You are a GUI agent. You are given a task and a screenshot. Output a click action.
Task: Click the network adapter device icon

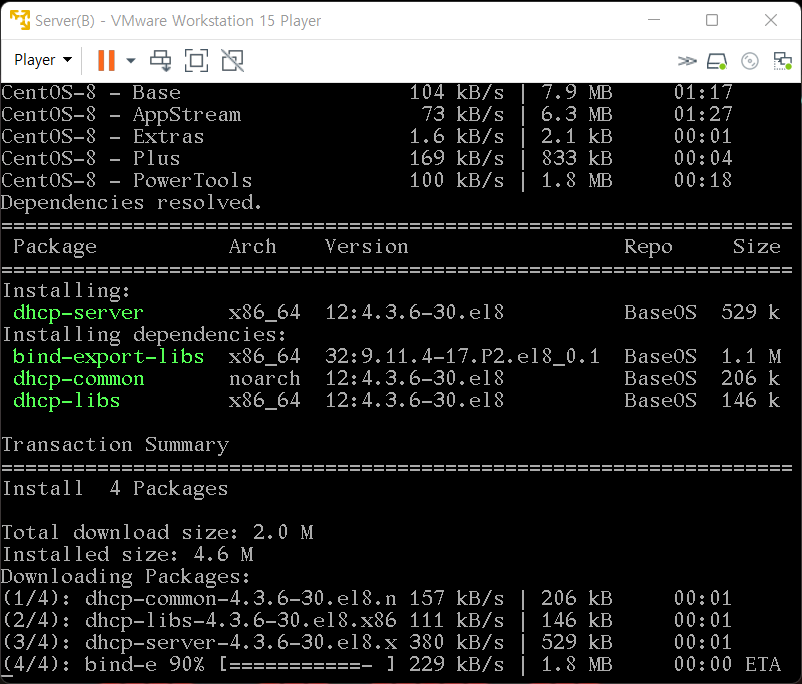782,61
